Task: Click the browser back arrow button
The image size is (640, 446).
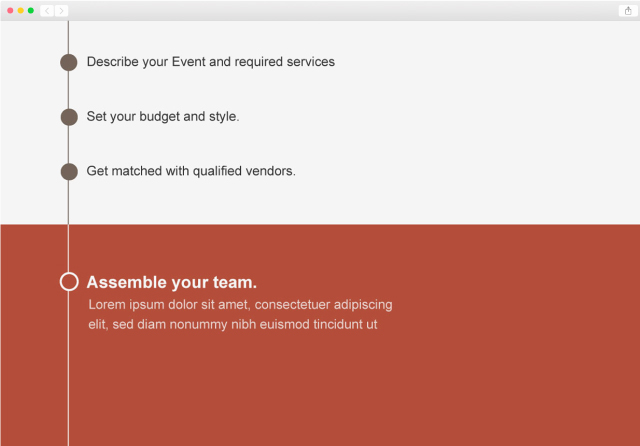Action: (46, 10)
